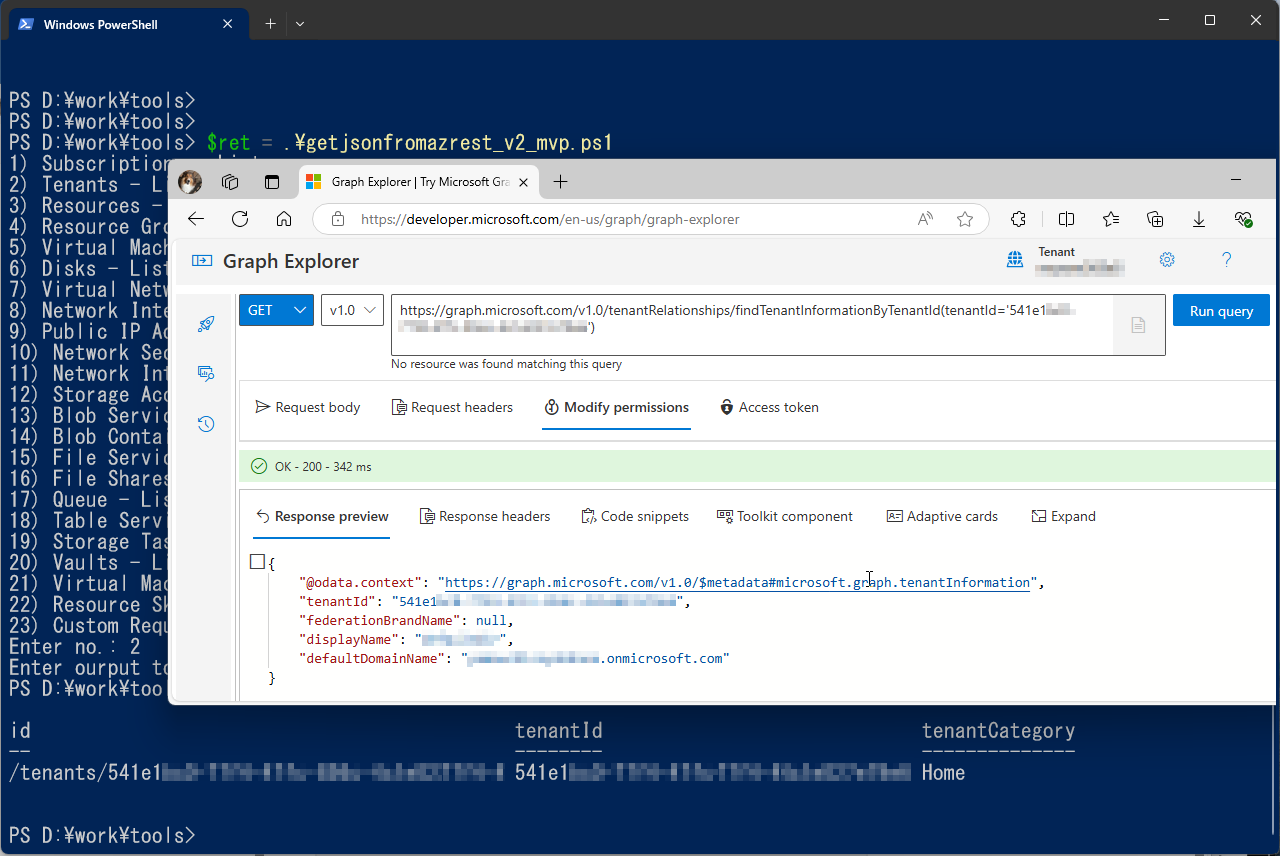
Task: Click the share query icon beside URL box
Action: click(x=1138, y=325)
